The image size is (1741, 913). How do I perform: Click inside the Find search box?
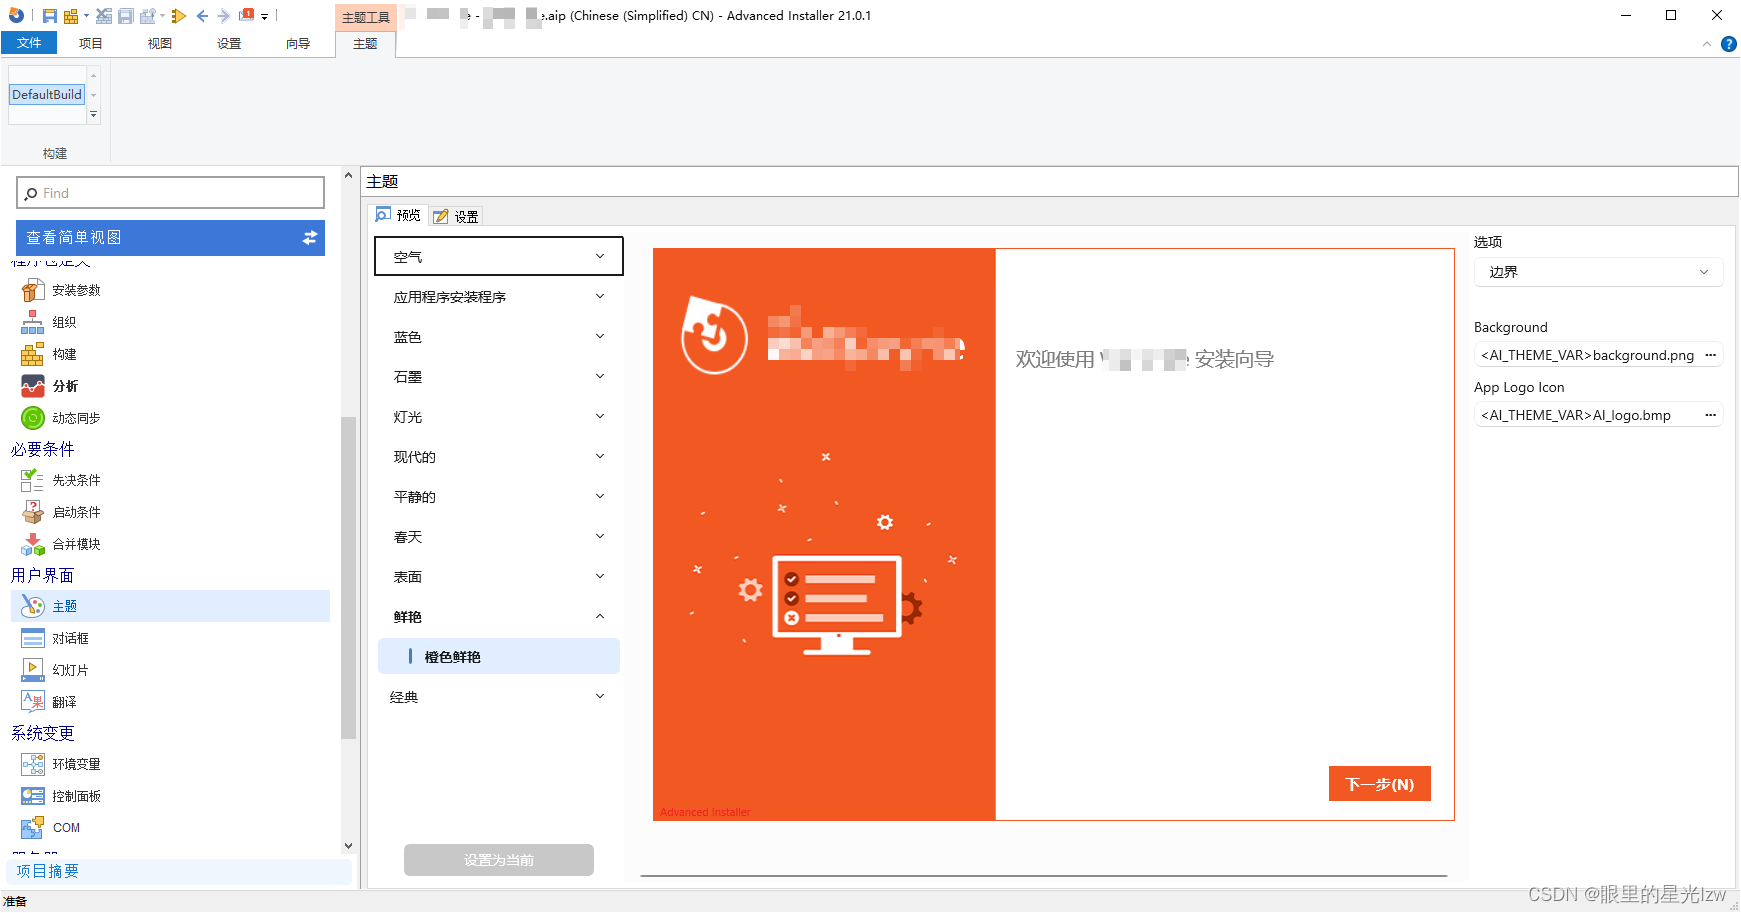click(170, 192)
